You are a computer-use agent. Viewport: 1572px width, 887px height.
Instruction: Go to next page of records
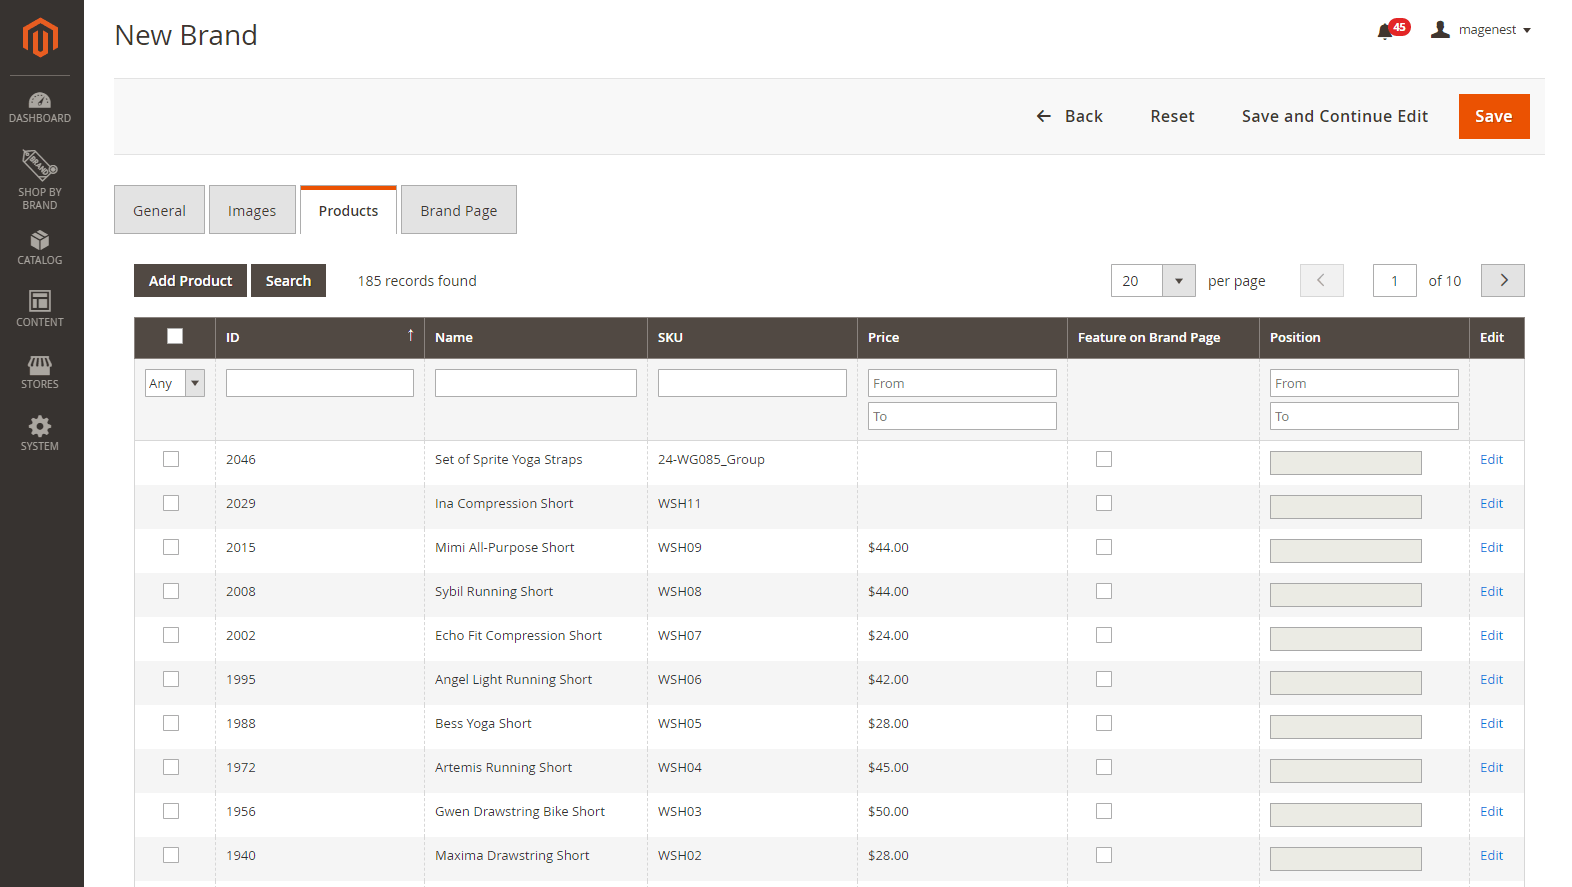(x=1503, y=281)
